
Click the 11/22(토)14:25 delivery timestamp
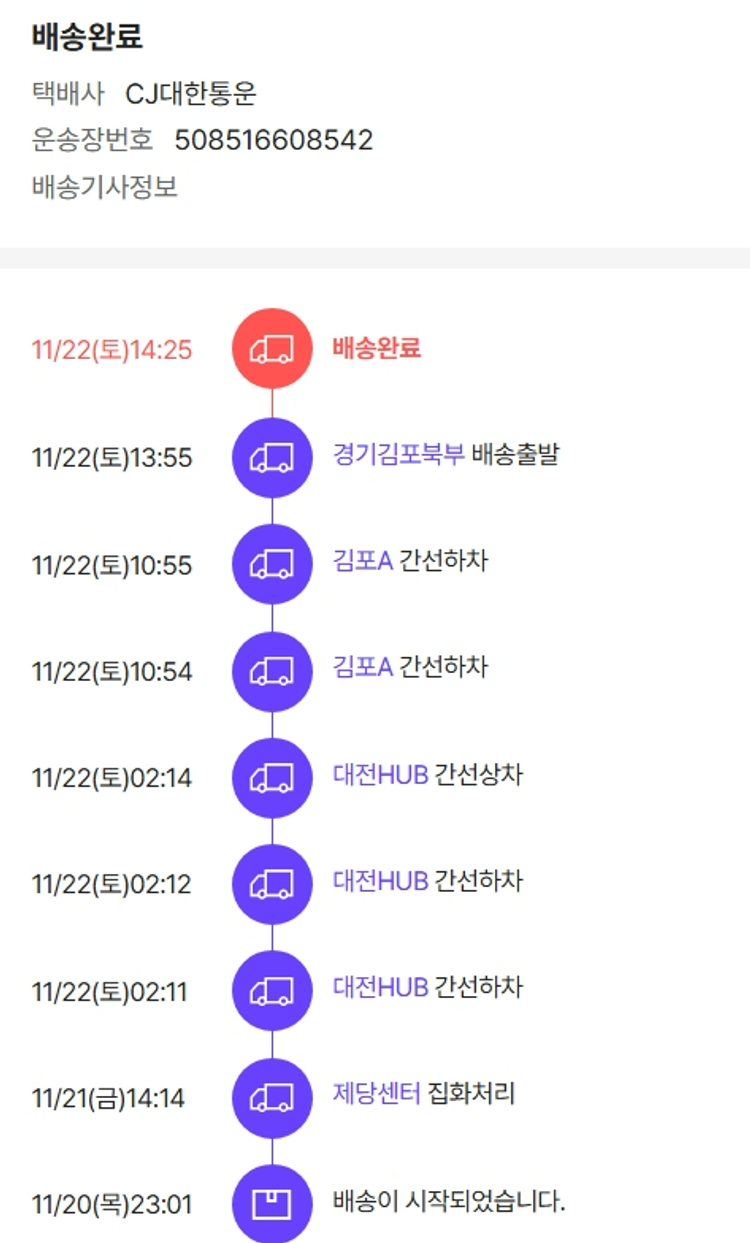(112, 350)
